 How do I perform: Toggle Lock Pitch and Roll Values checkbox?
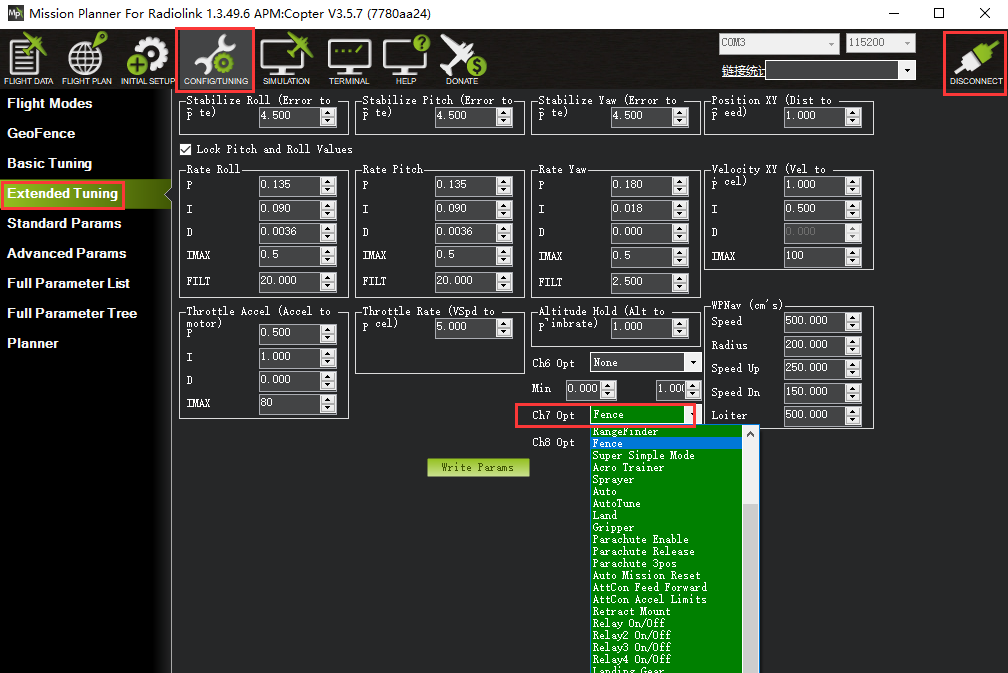[185, 149]
